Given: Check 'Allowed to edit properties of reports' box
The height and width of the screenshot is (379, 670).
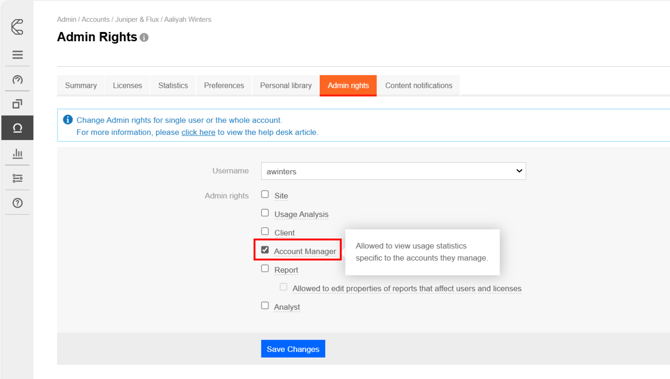Looking at the screenshot, I should (283, 287).
